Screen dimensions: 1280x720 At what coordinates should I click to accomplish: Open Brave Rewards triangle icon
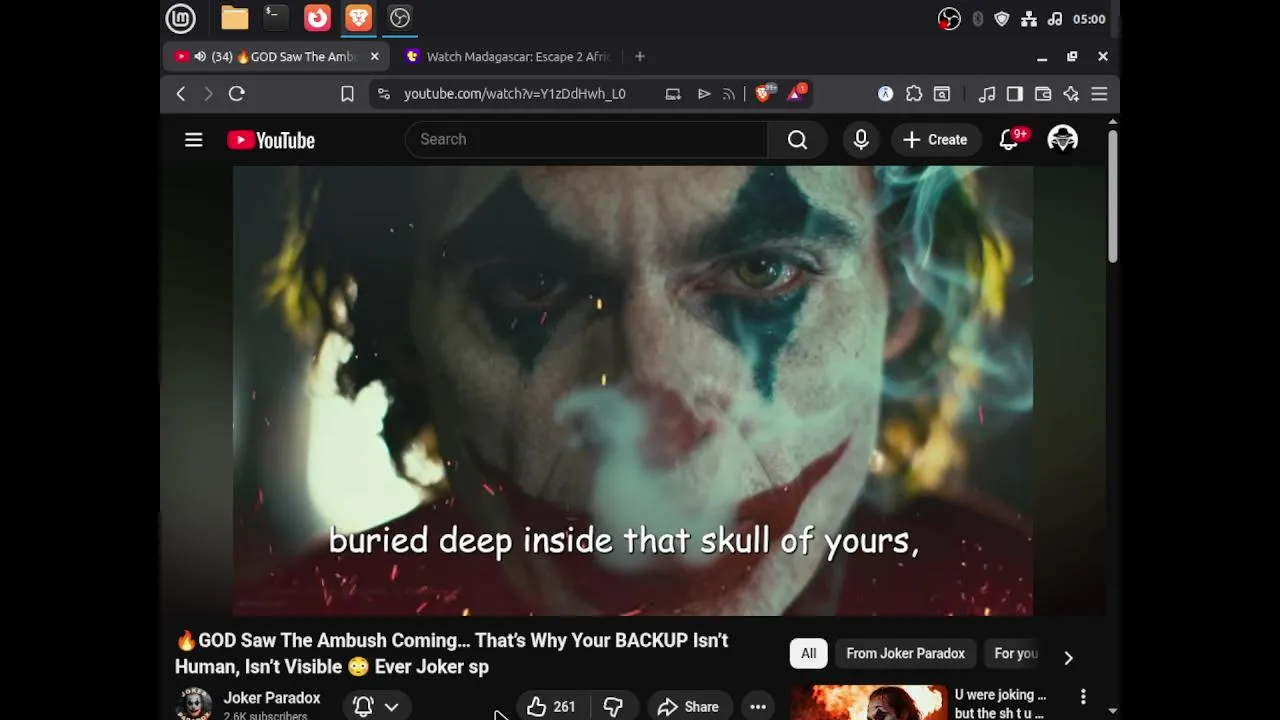click(797, 94)
